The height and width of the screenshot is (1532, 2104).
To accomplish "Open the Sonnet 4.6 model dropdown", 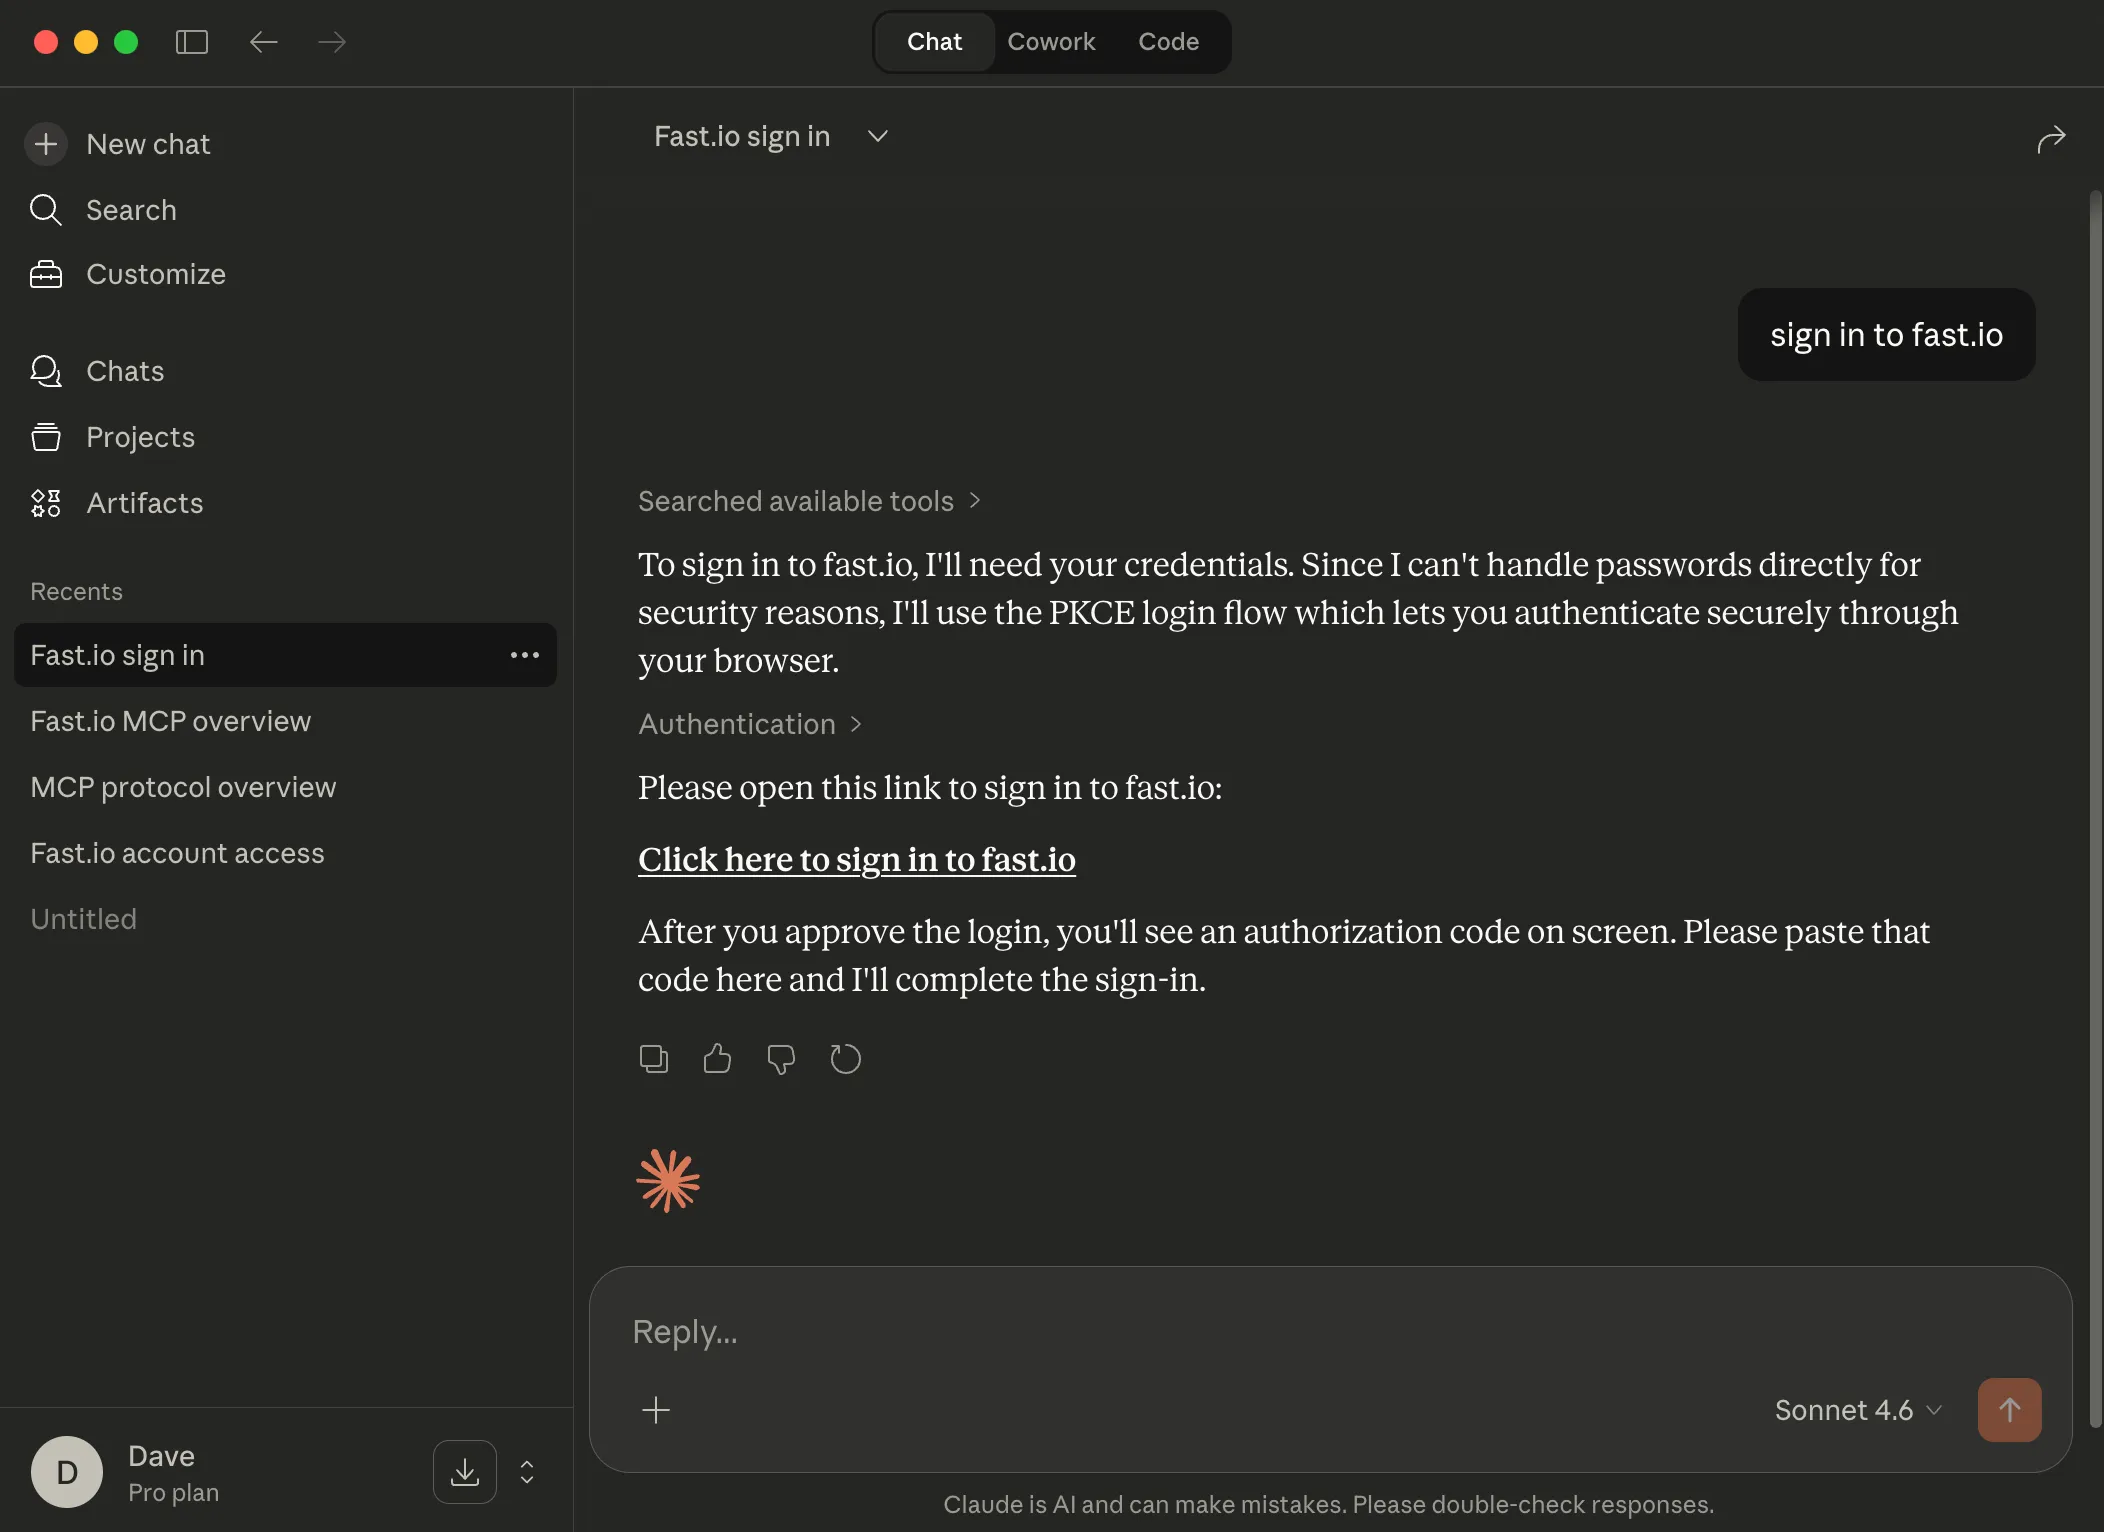I will (1856, 1410).
